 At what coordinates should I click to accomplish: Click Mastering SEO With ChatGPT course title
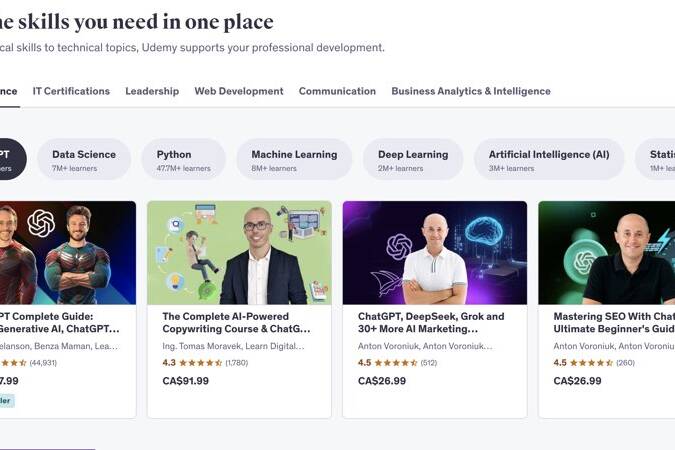point(614,323)
